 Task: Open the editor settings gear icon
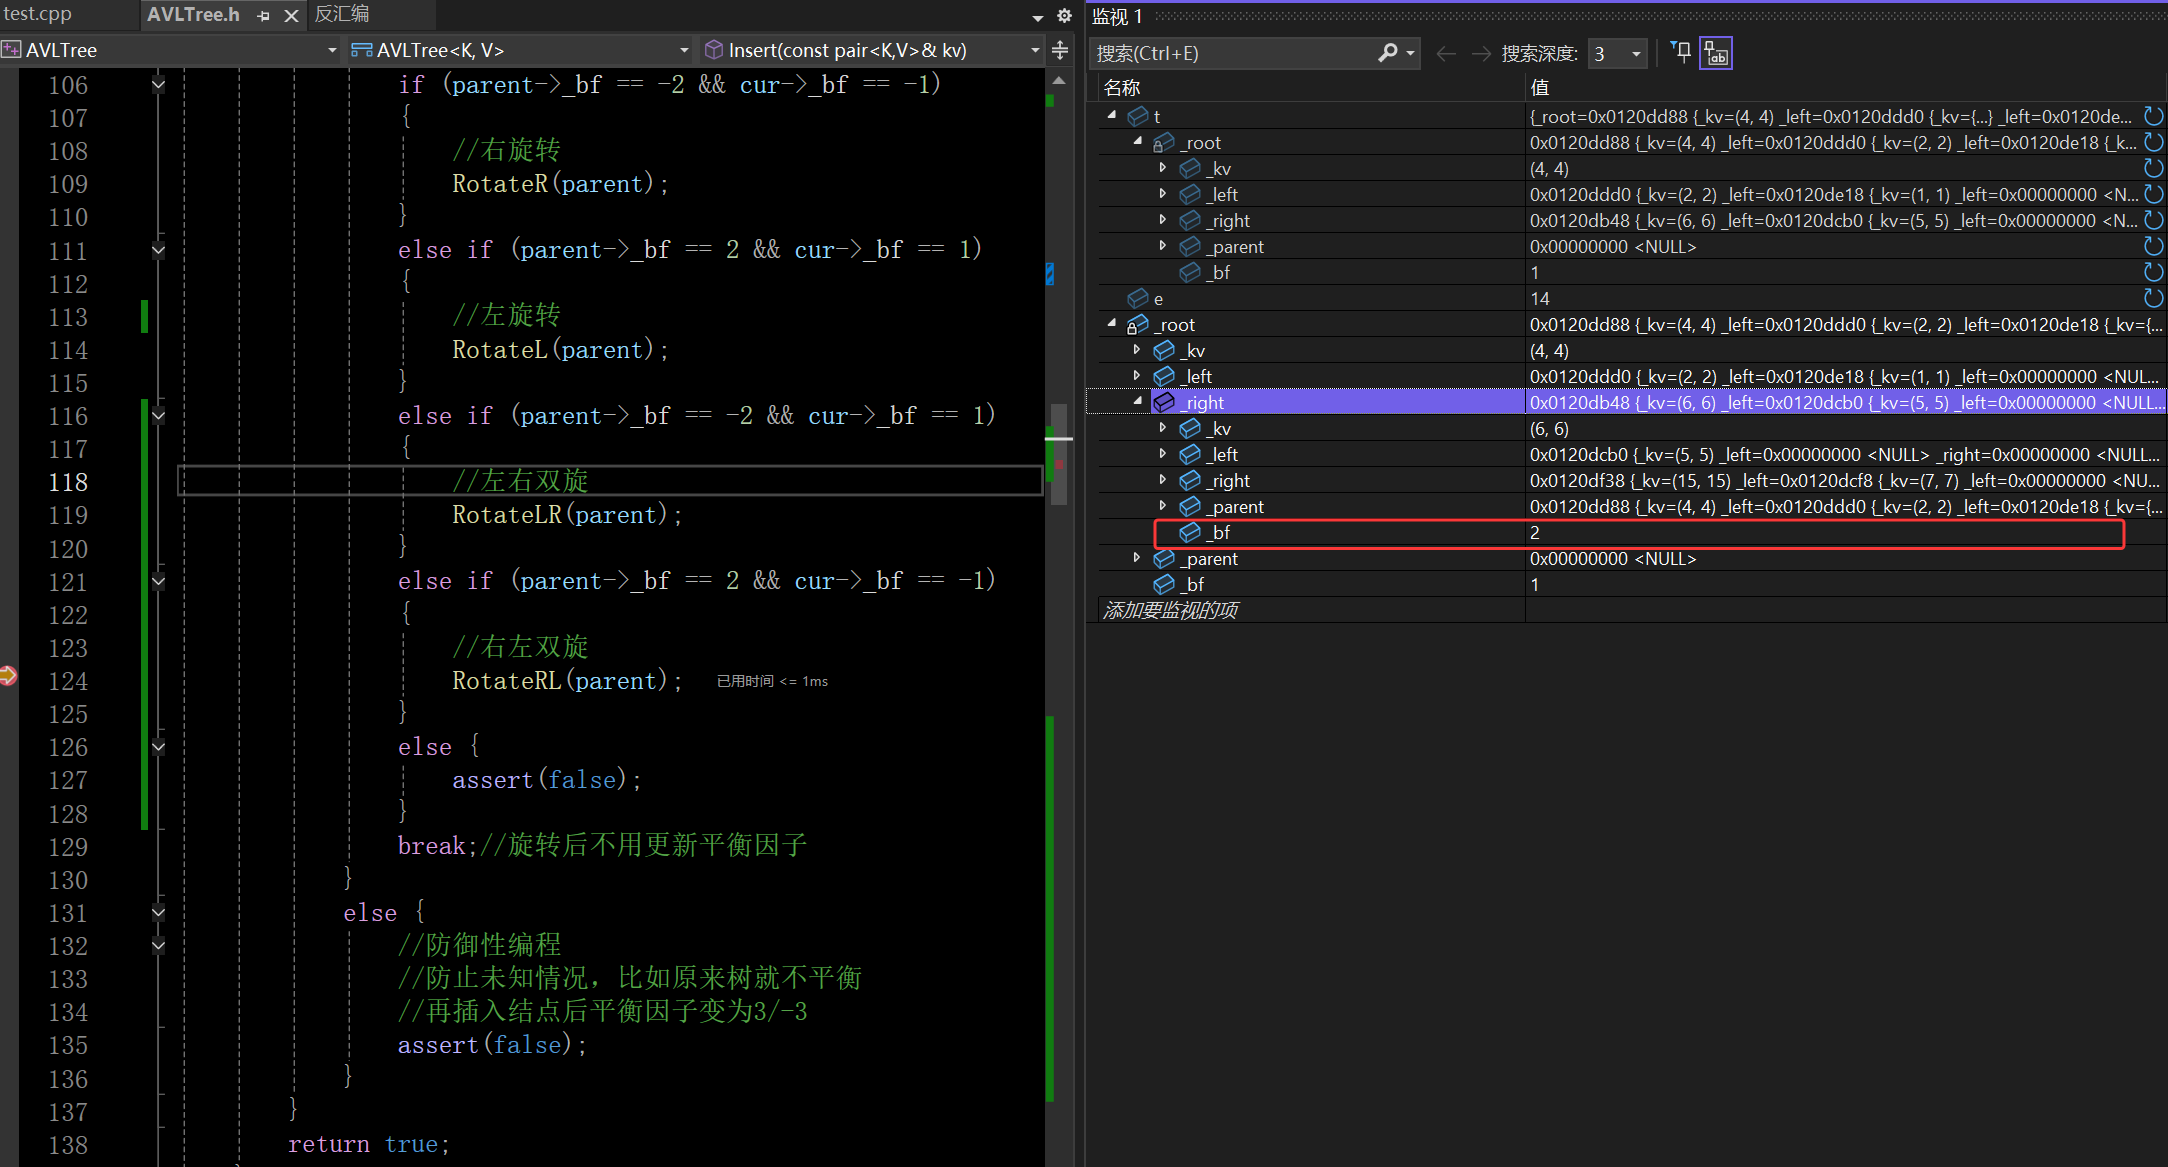(x=1064, y=16)
